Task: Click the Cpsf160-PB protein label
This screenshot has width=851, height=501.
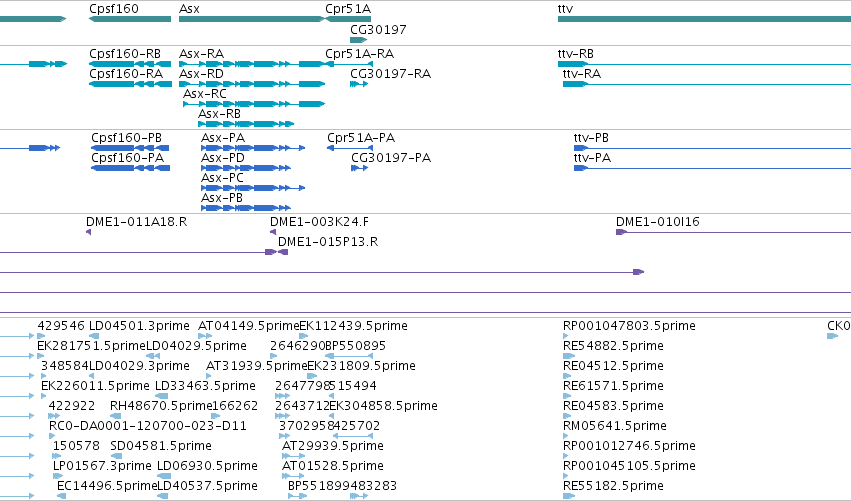Action: [x=126, y=138]
